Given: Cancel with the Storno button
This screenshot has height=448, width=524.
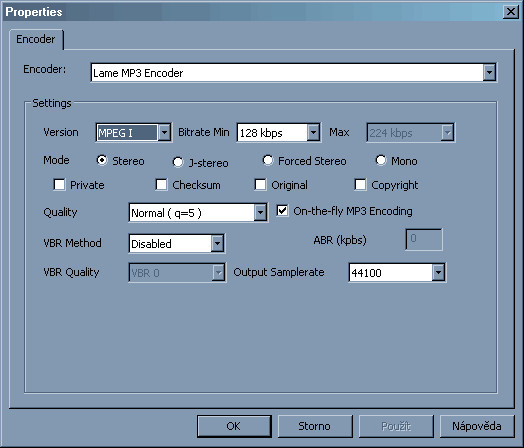Looking at the screenshot, I should (x=315, y=426).
